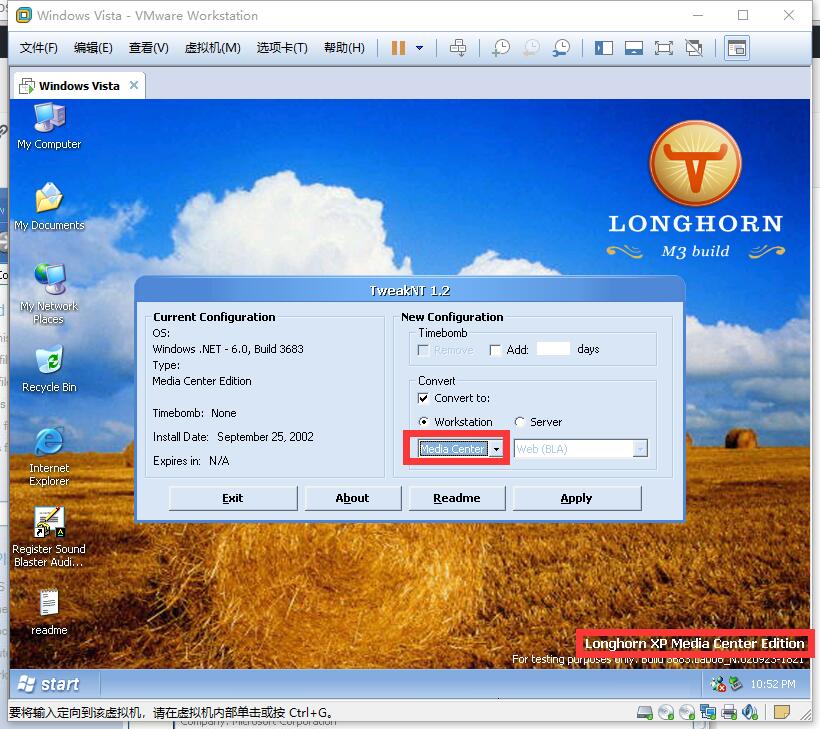Viewport: 820px width, 729px height.
Task: Open the Web (BLA) server edition dropdown
Action: 640,449
